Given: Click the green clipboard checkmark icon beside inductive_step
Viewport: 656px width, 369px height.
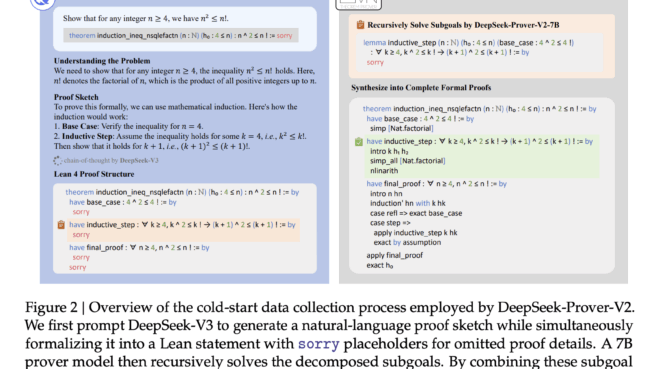Looking at the screenshot, I should click(x=359, y=142).
